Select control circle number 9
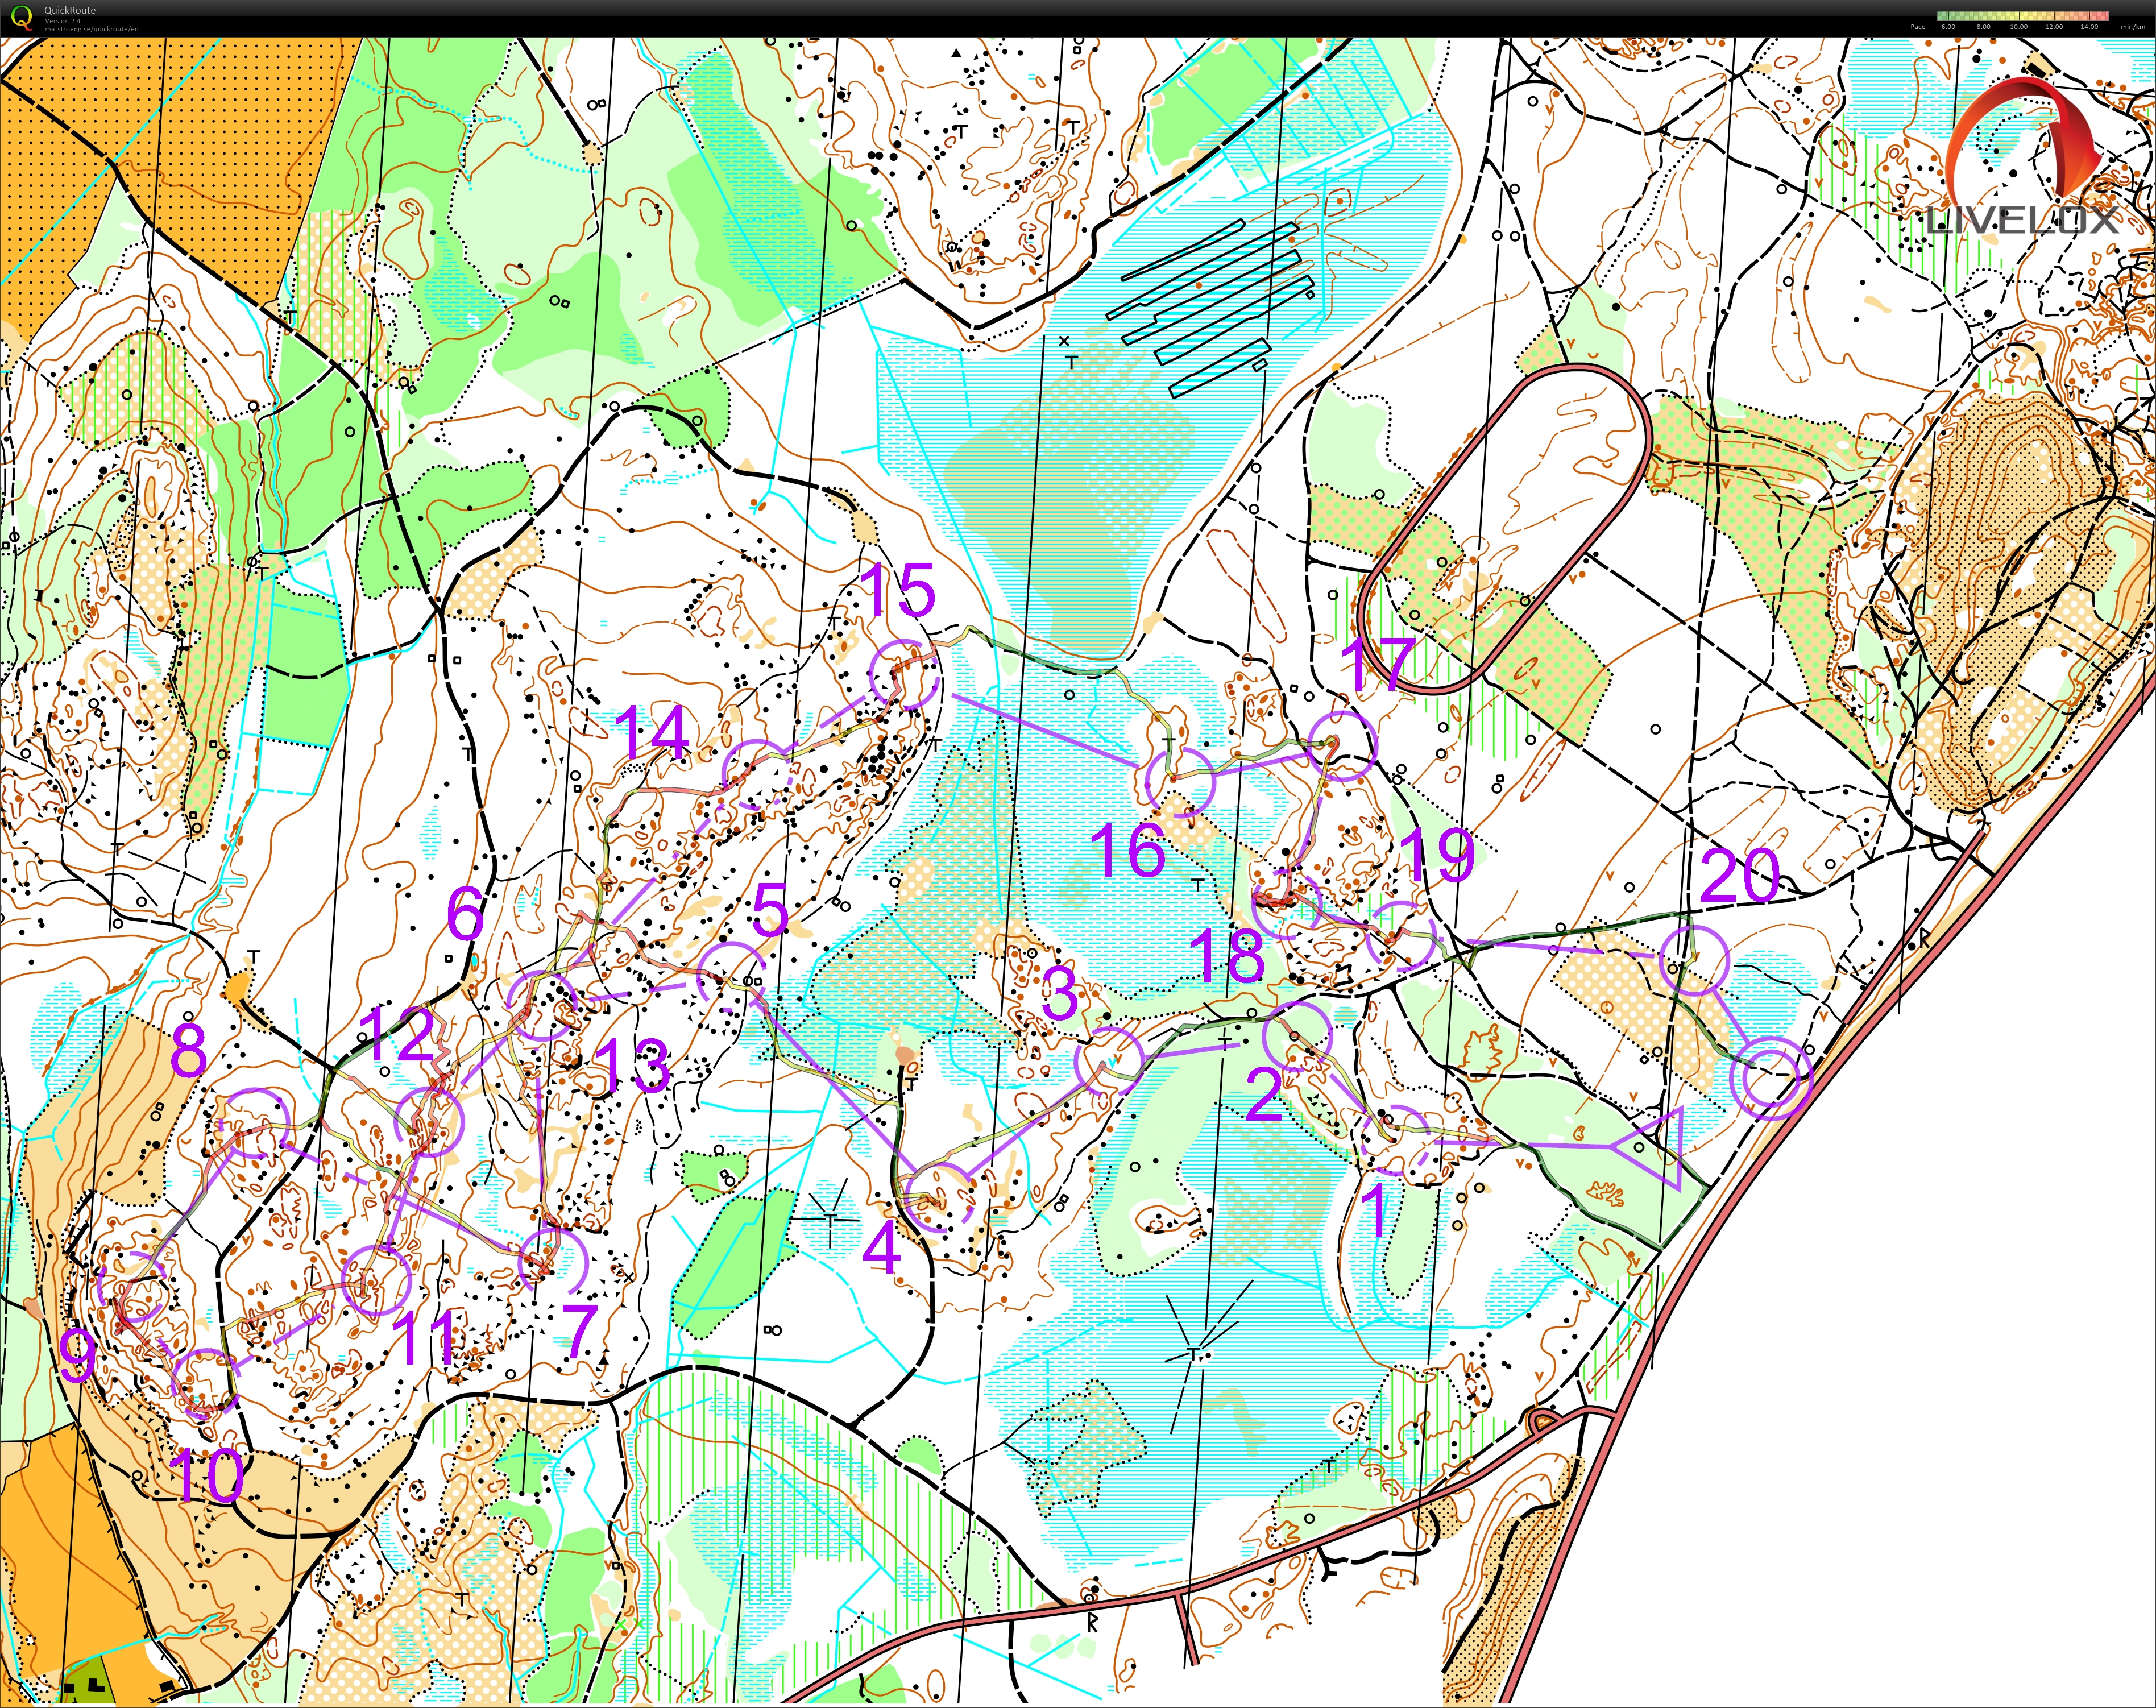The width and height of the screenshot is (2156, 1708). click(x=133, y=1288)
